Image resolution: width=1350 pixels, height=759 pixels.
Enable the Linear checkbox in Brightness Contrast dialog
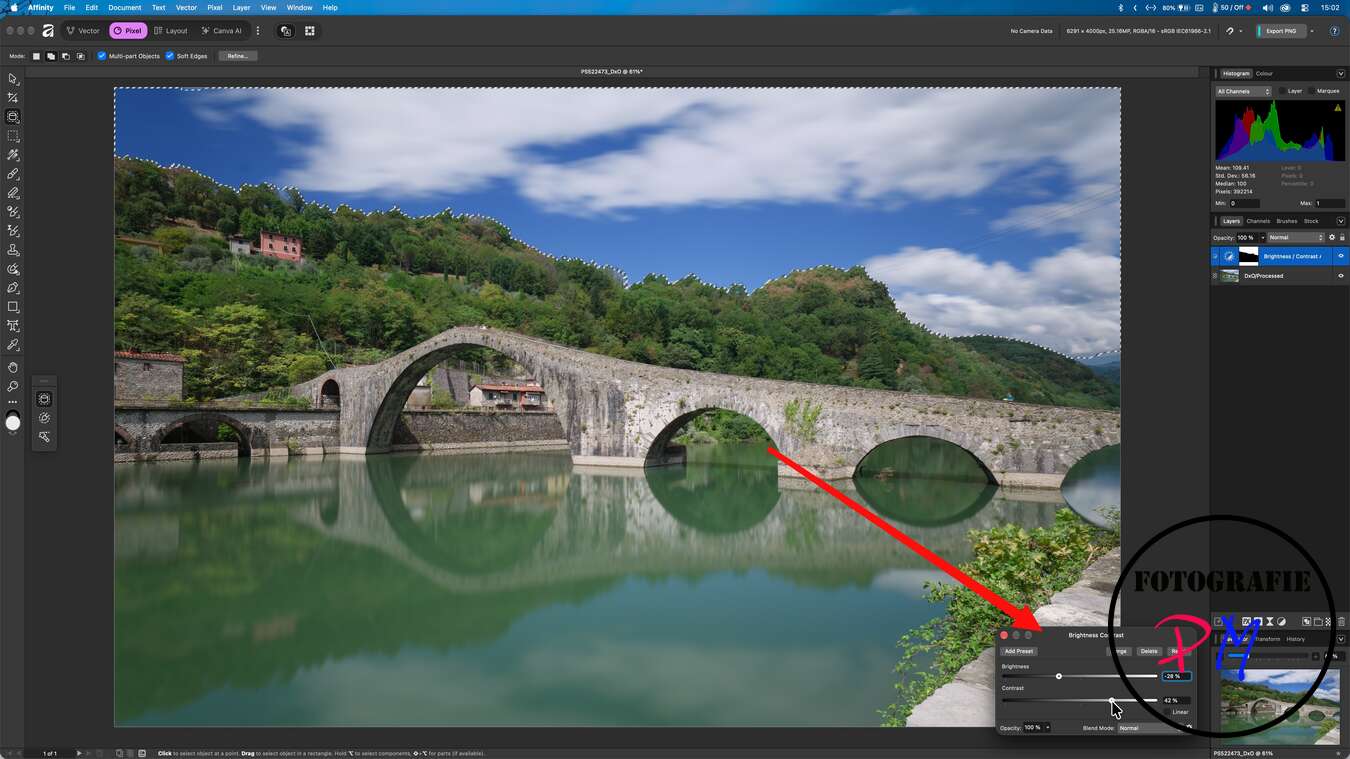pyautogui.click(x=1167, y=712)
